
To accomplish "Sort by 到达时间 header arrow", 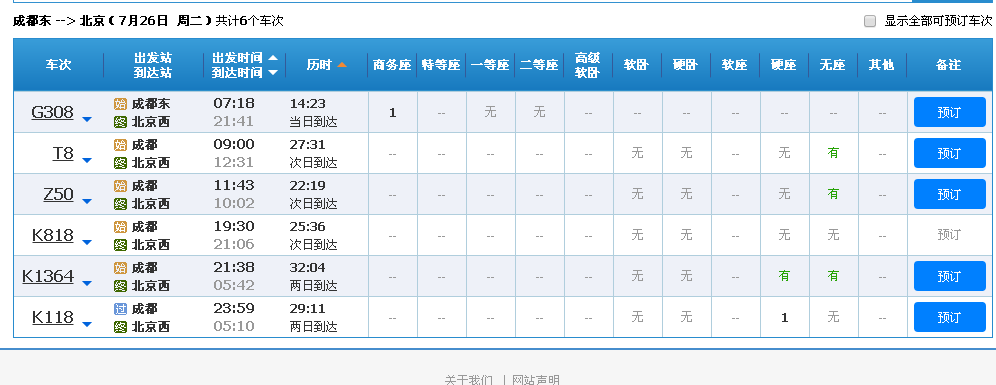I will pyautogui.click(x=273, y=72).
